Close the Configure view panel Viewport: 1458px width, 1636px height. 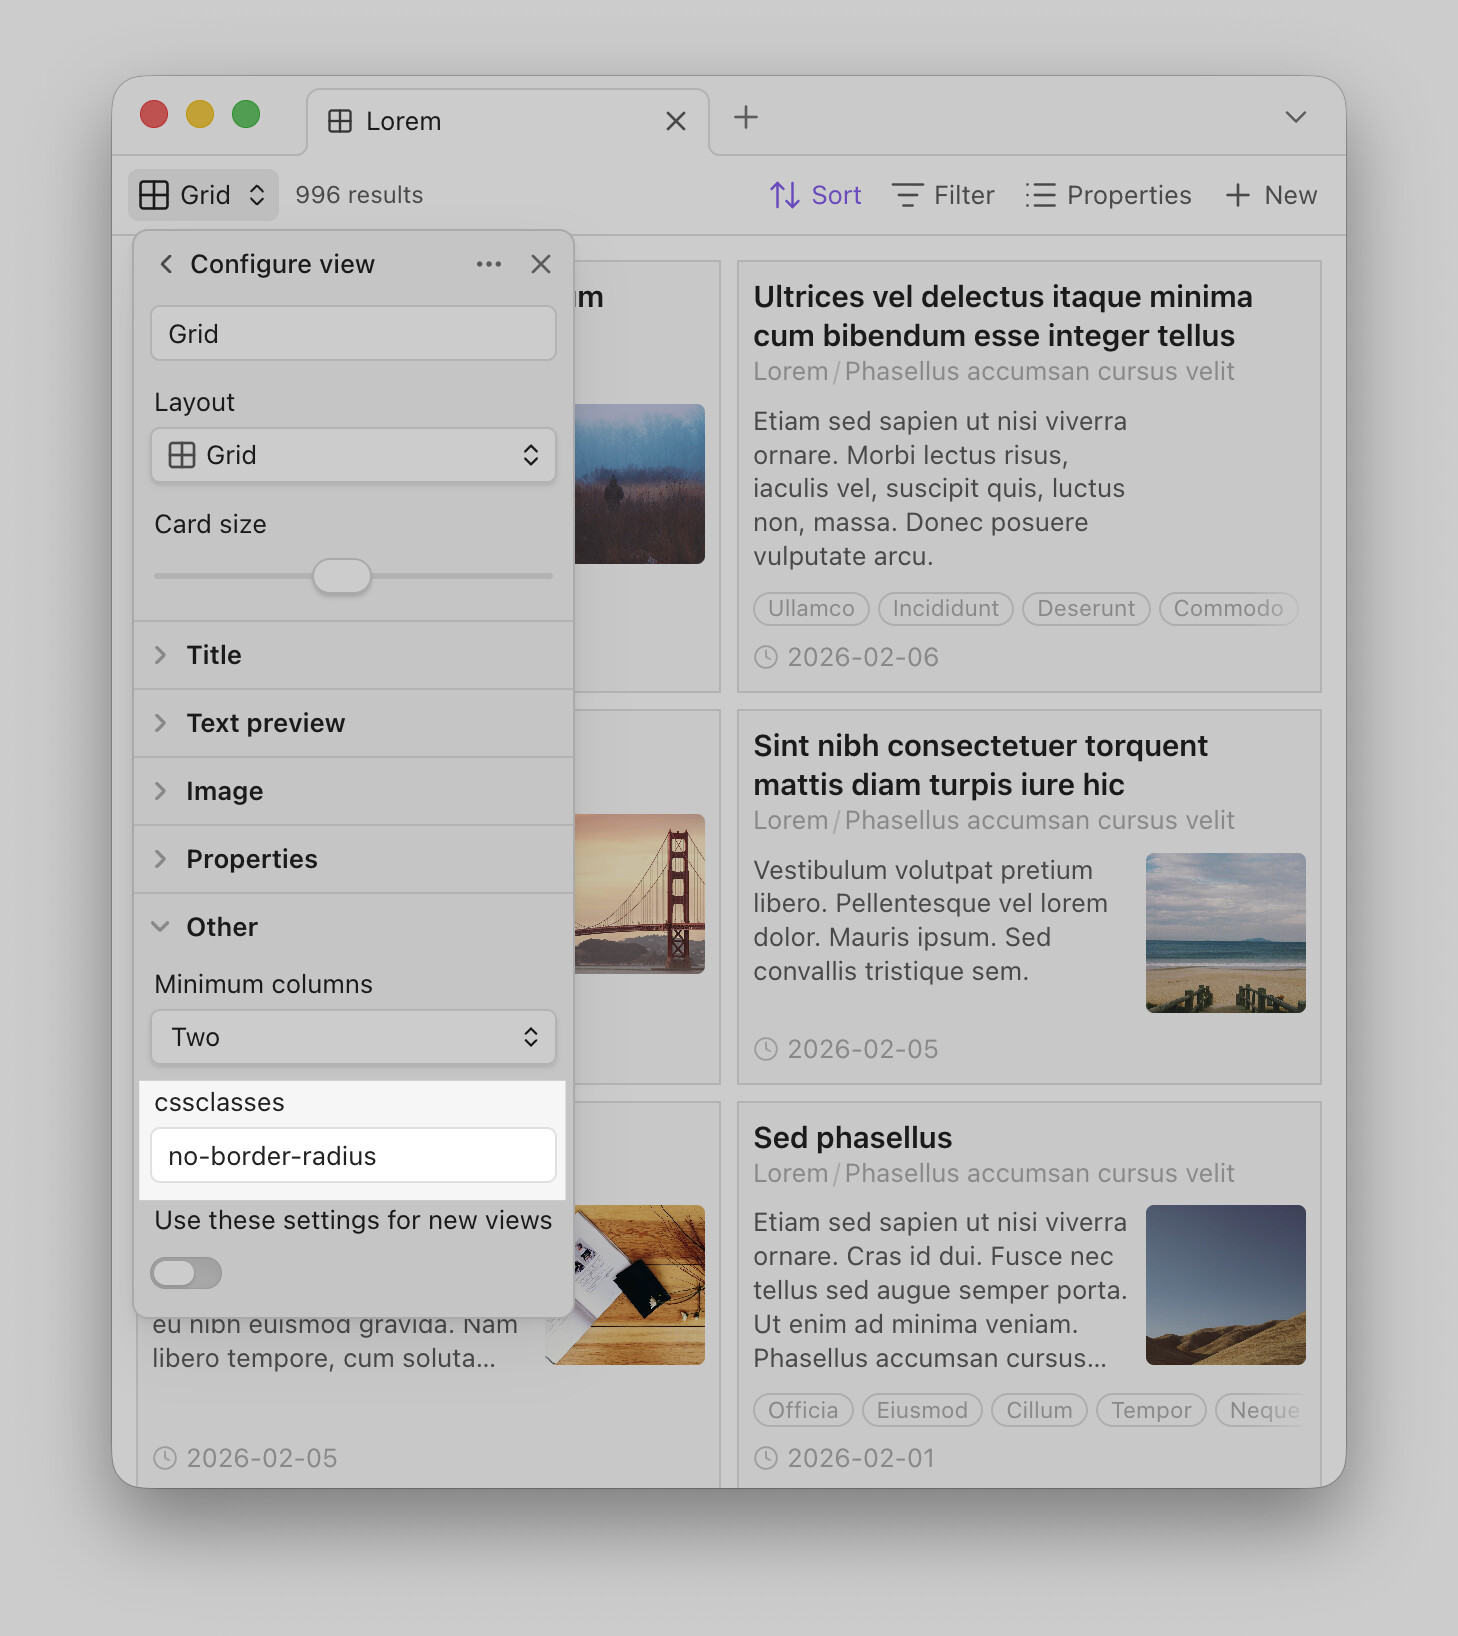pos(541,264)
